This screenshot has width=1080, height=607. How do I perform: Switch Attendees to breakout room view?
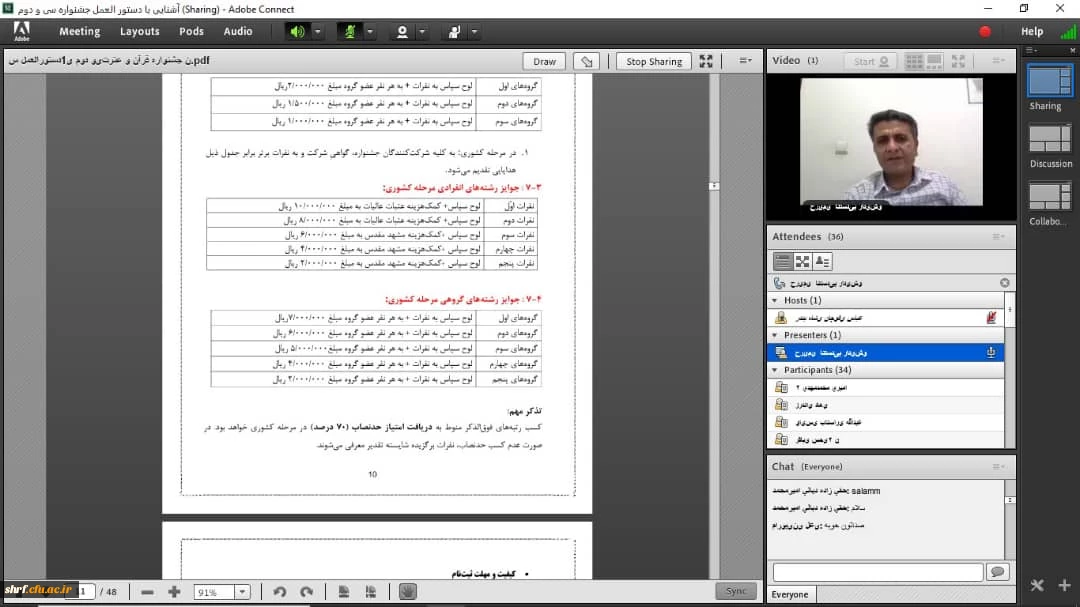pyautogui.click(x=802, y=261)
